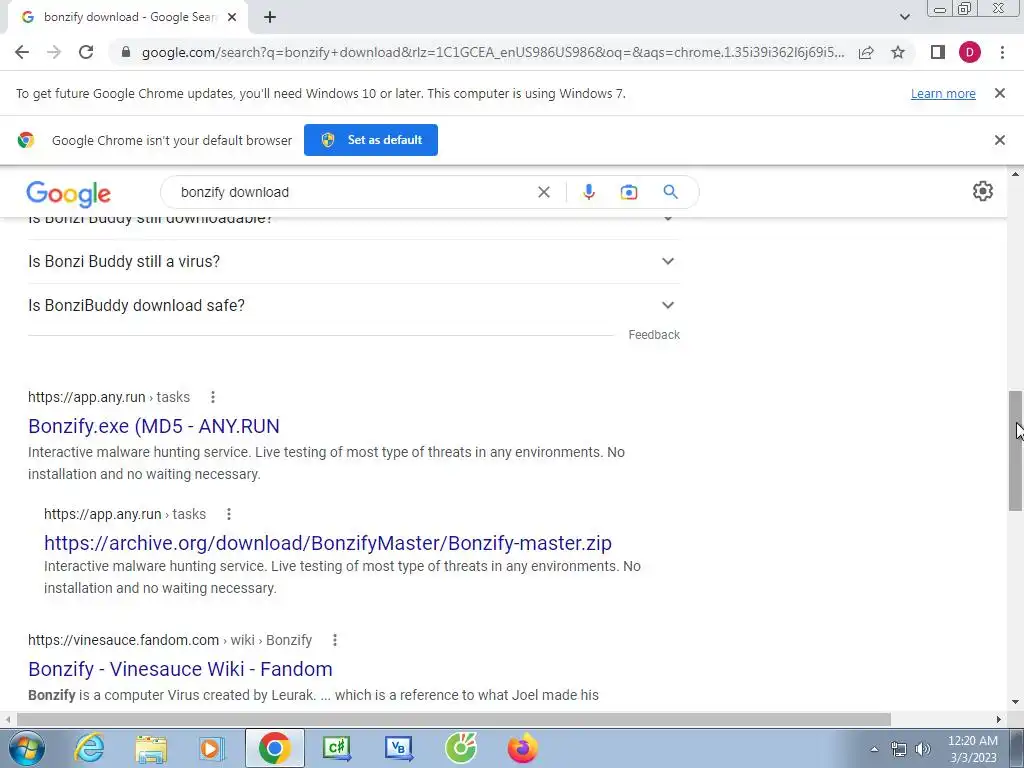Go to Google homepage via logo
Image resolution: width=1024 pixels, height=768 pixels.
(69, 193)
